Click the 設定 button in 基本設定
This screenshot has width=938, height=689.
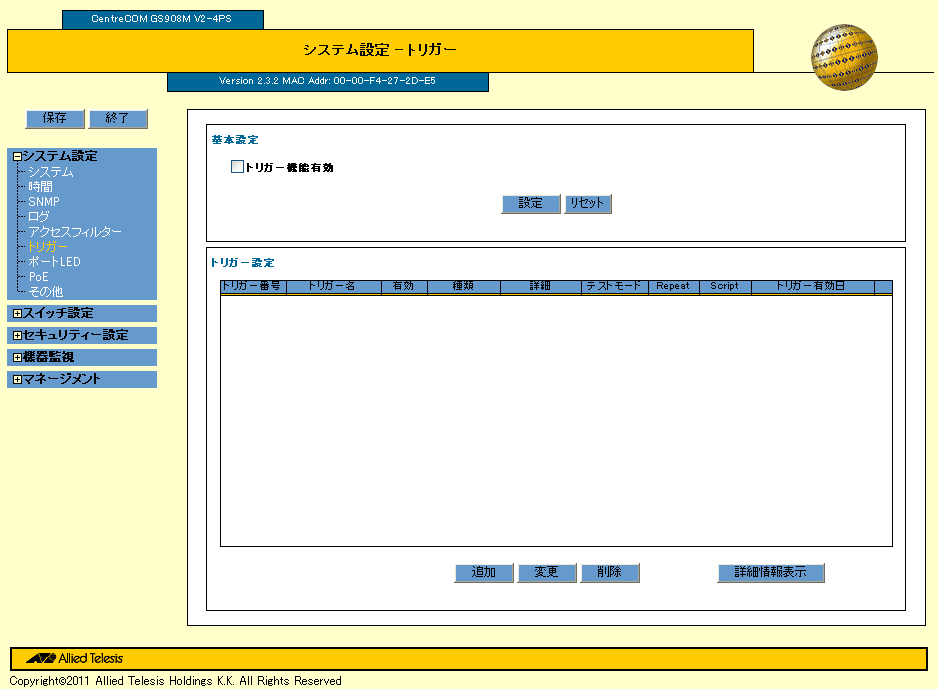click(x=530, y=203)
